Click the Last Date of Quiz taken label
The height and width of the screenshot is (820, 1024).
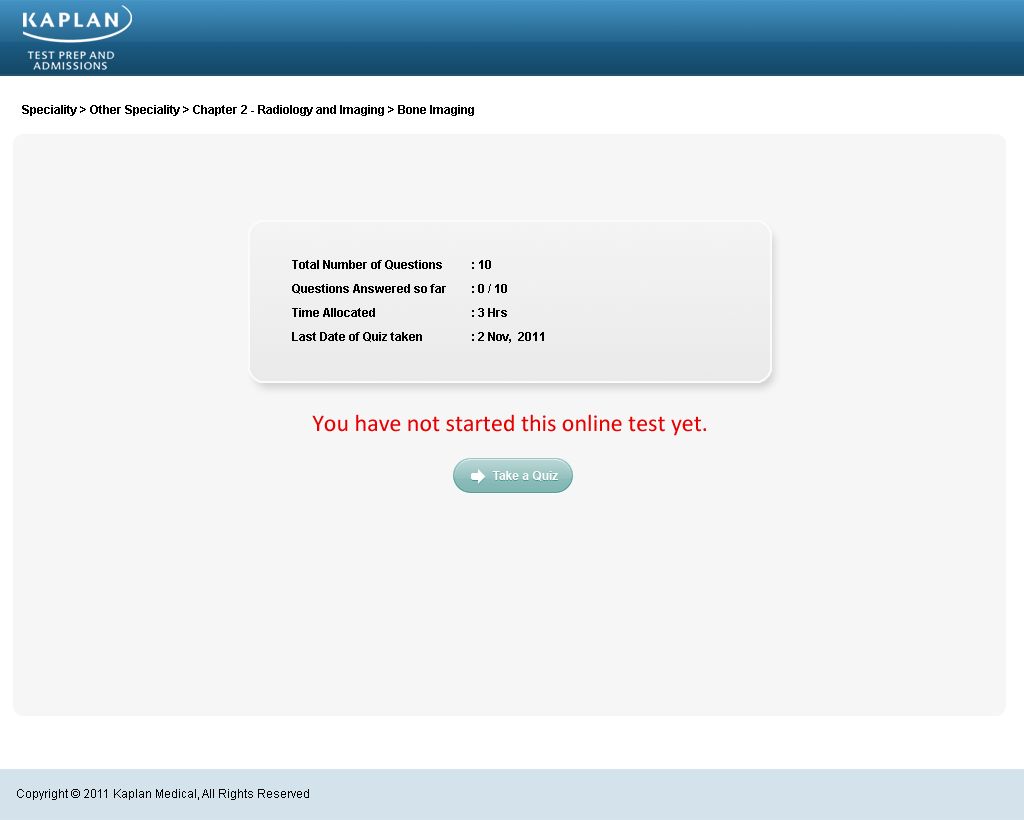click(x=356, y=337)
